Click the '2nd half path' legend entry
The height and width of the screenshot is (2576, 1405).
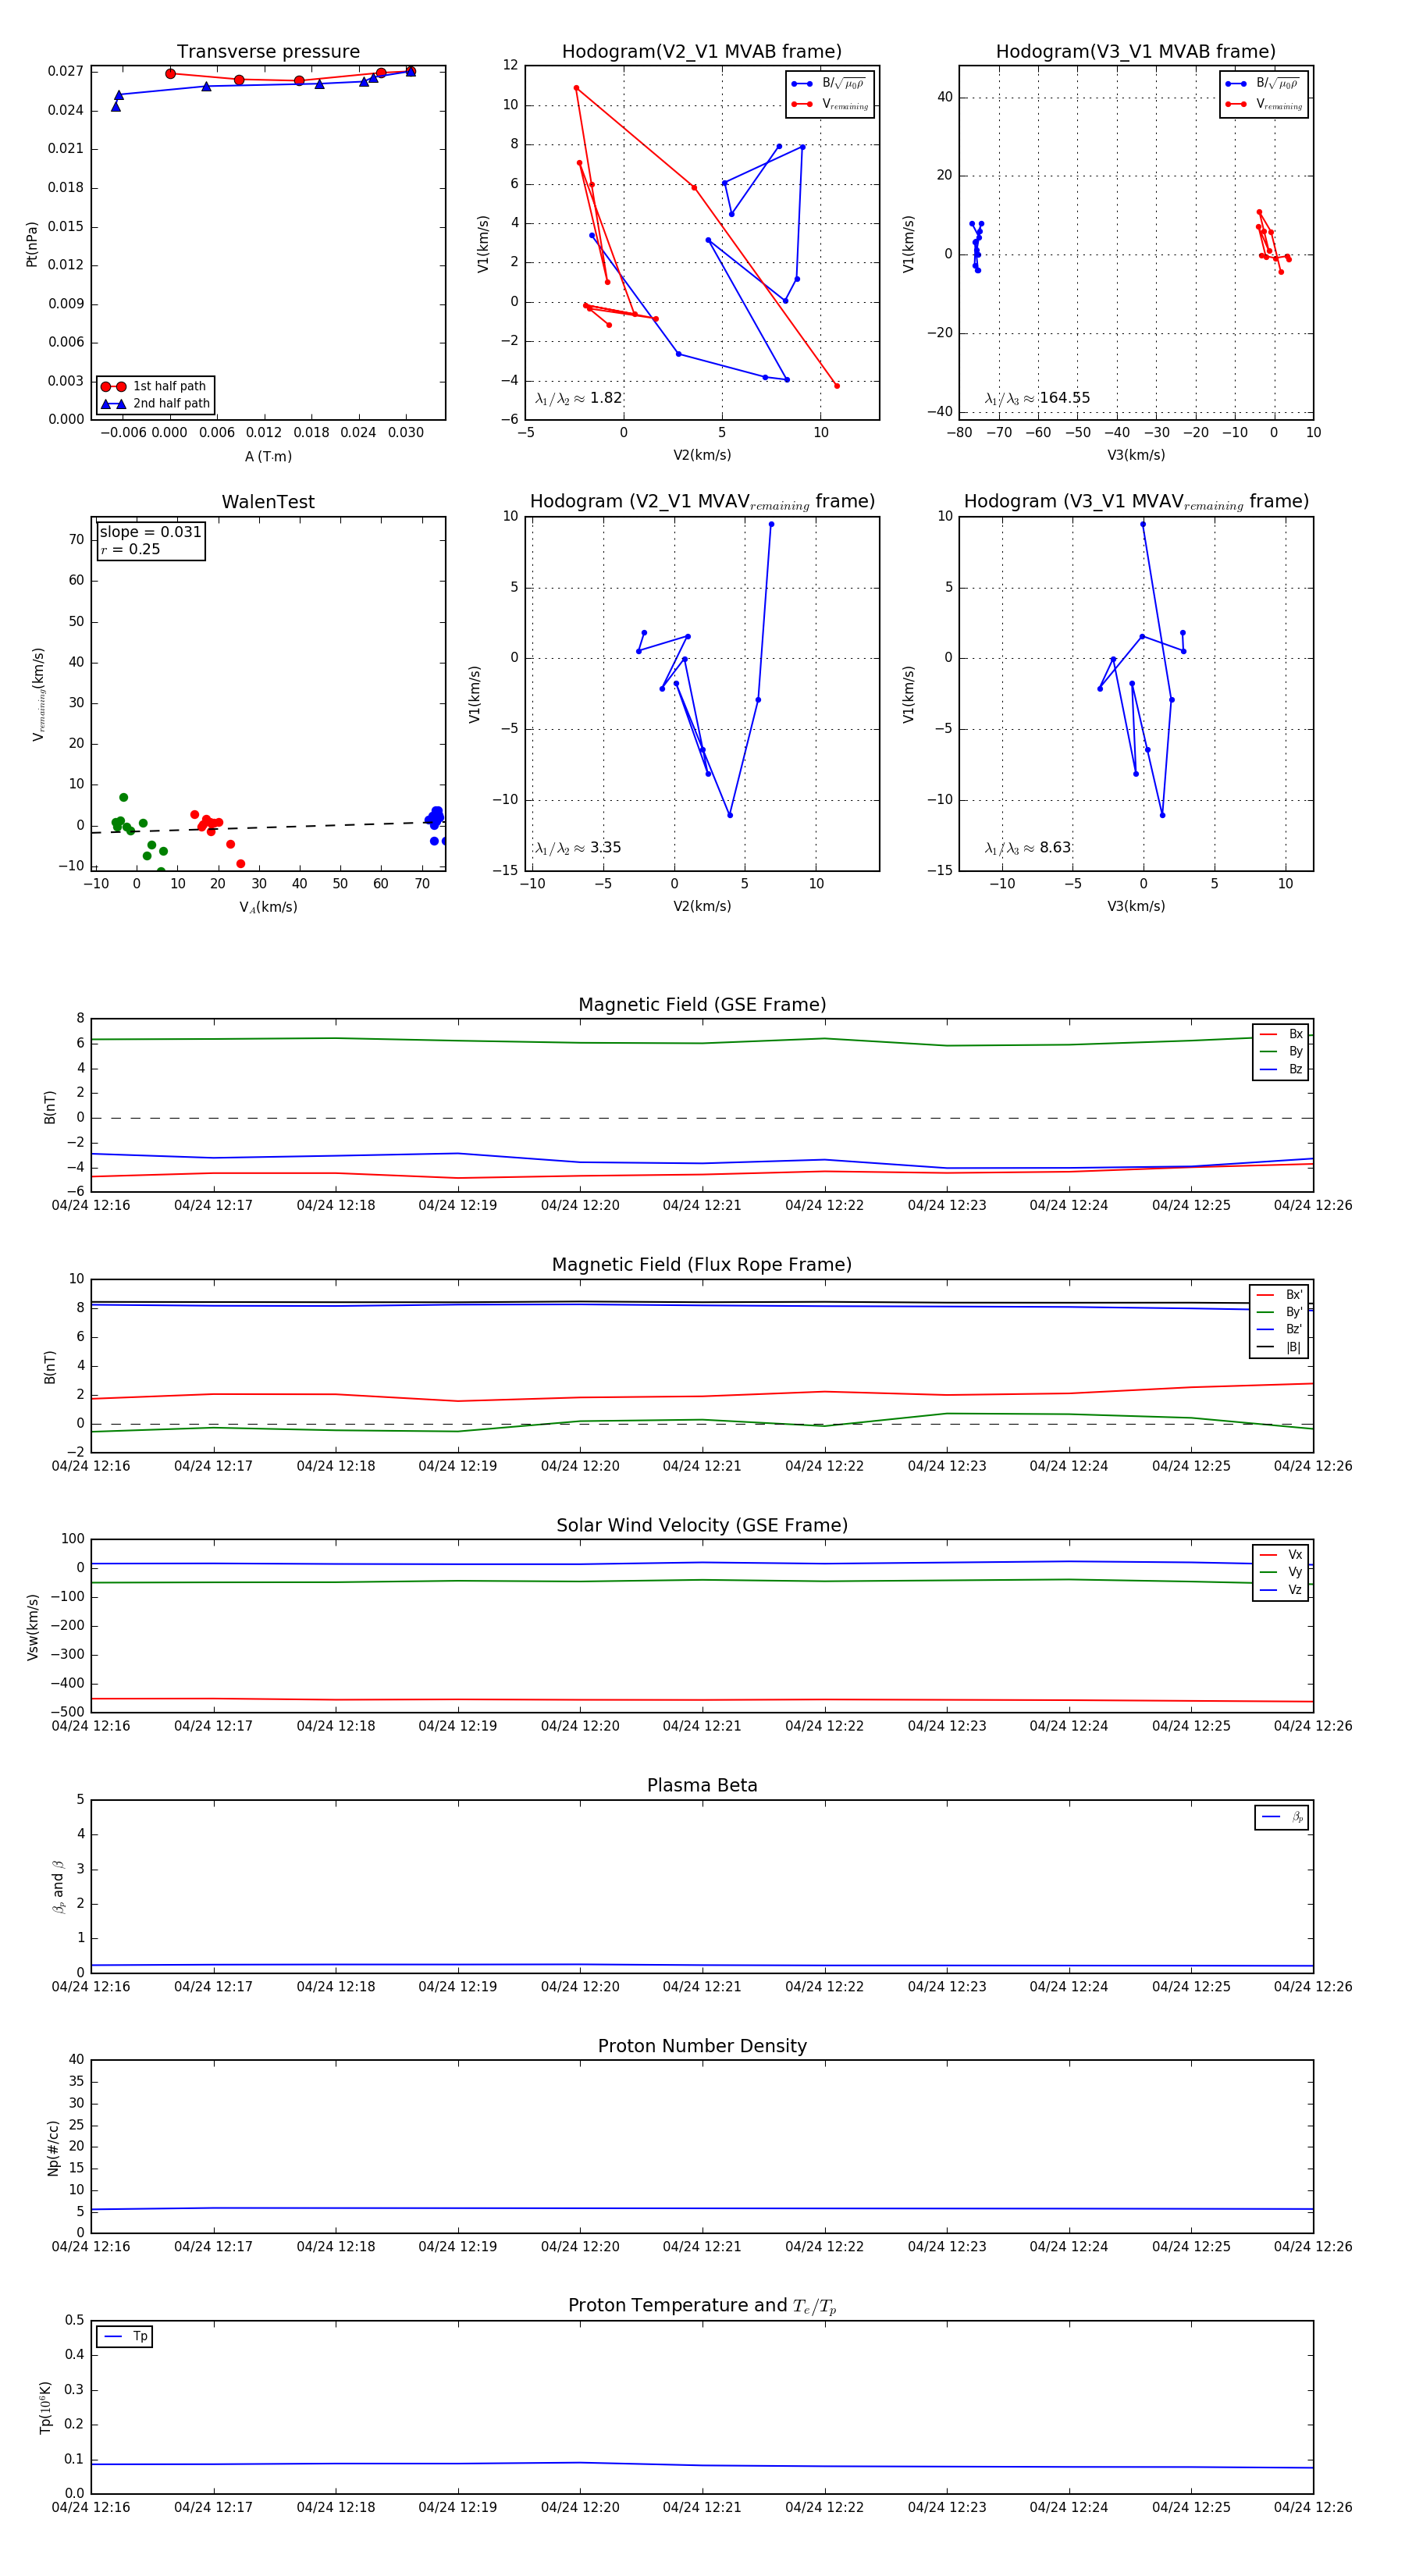[155, 404]
